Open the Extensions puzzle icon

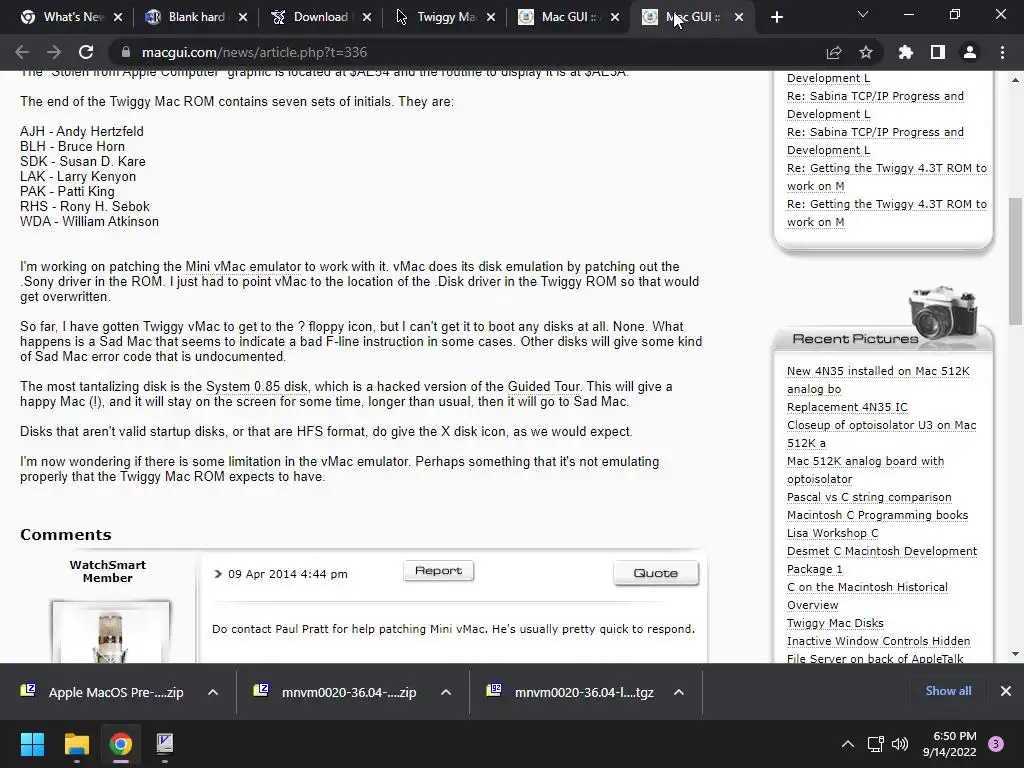[905, 52]
